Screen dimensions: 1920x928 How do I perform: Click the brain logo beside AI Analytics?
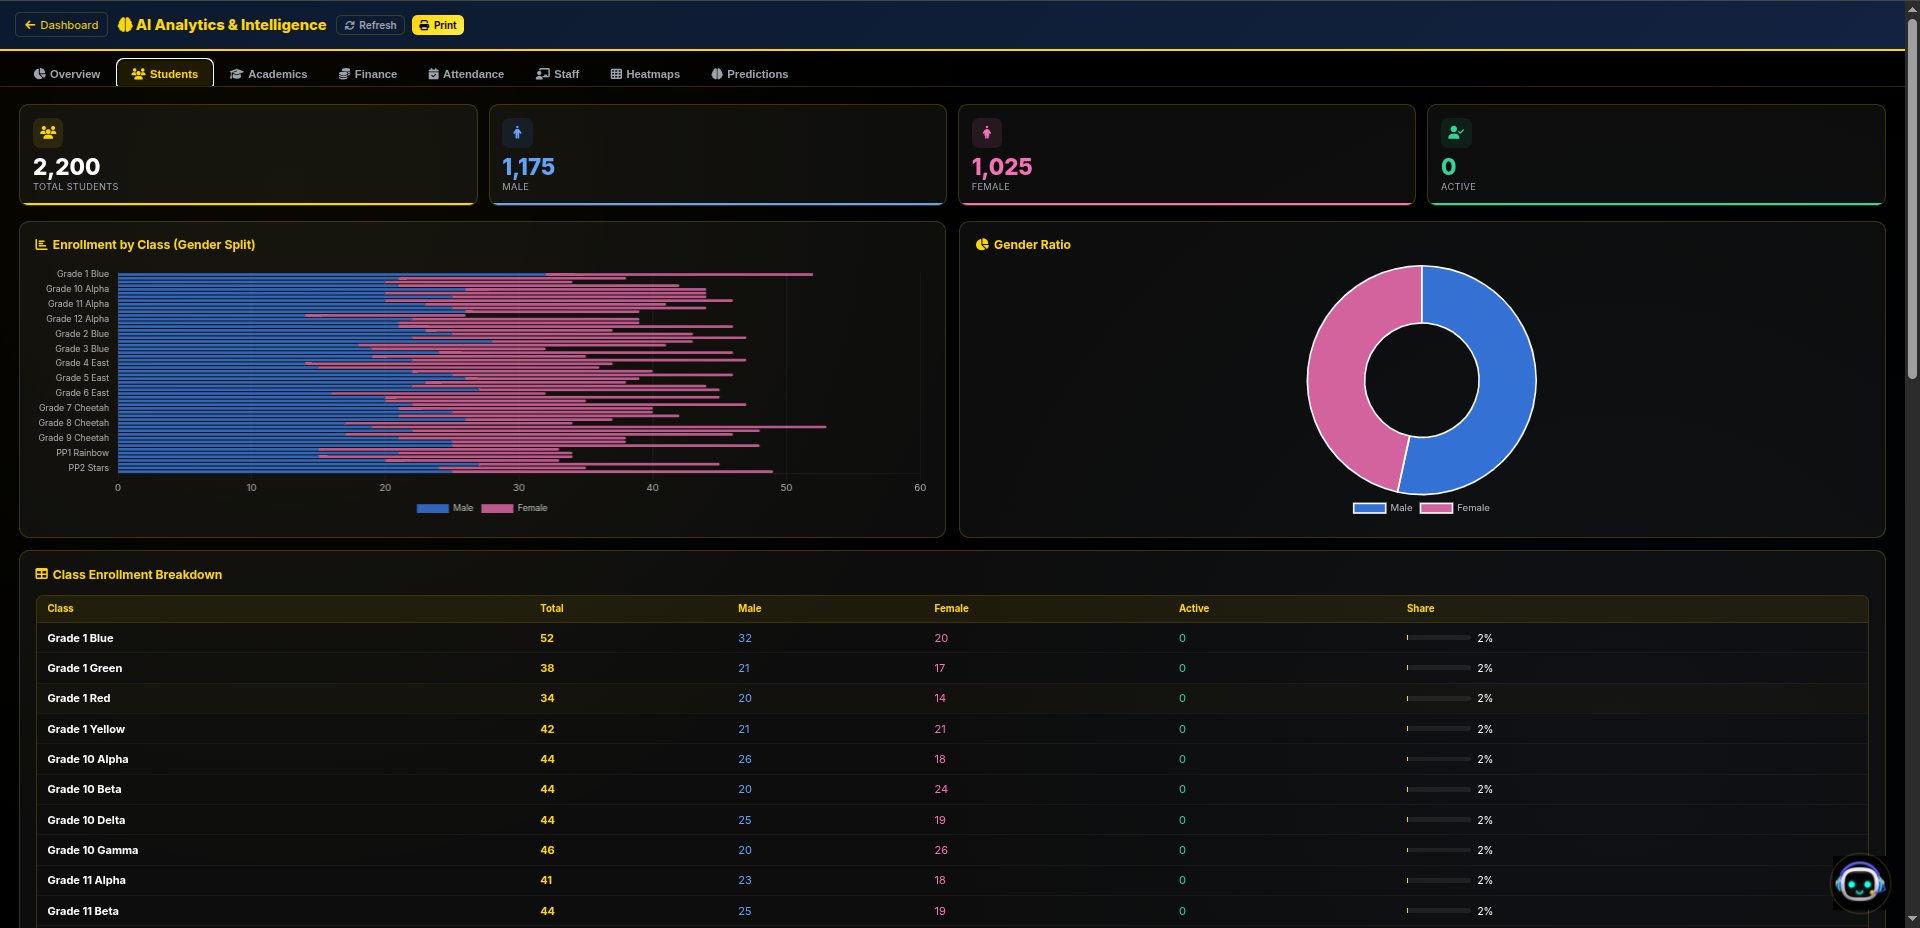tap(125, 25)
